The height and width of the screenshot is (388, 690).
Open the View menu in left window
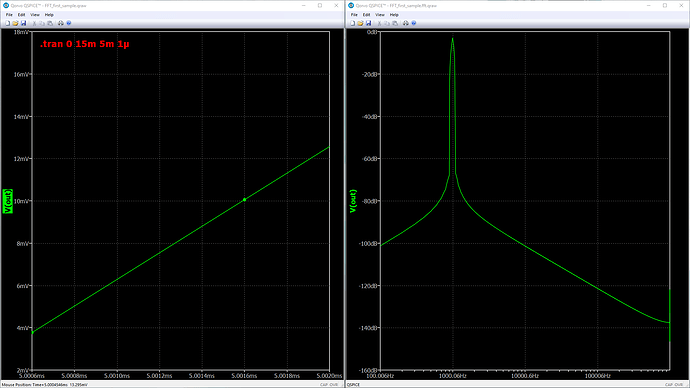pyautogui.click(x=35, y=15)
